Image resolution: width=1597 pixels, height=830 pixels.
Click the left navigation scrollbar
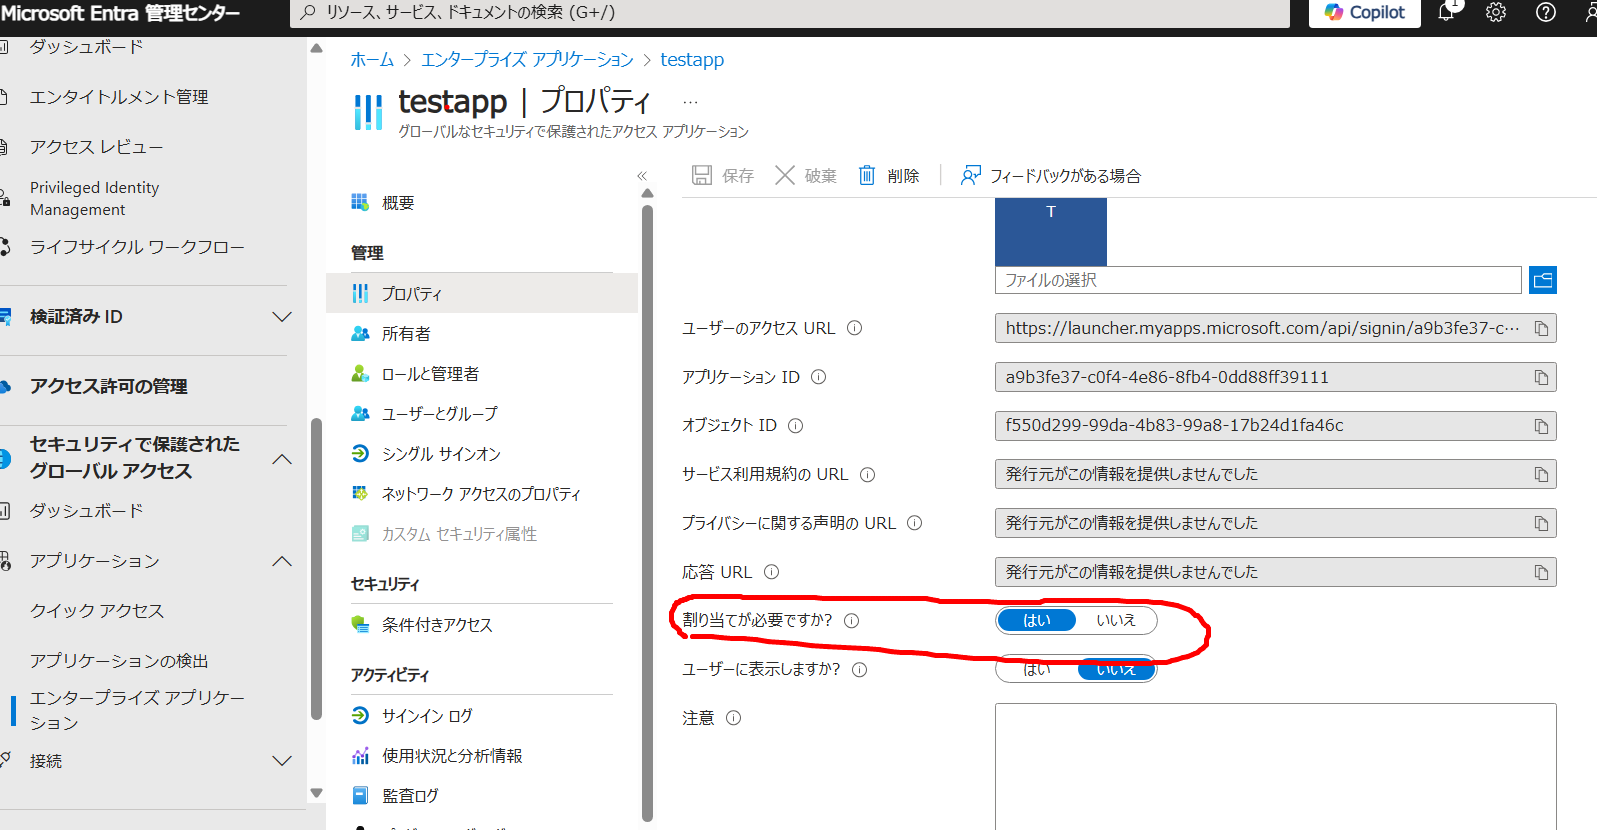coord(317,569)
